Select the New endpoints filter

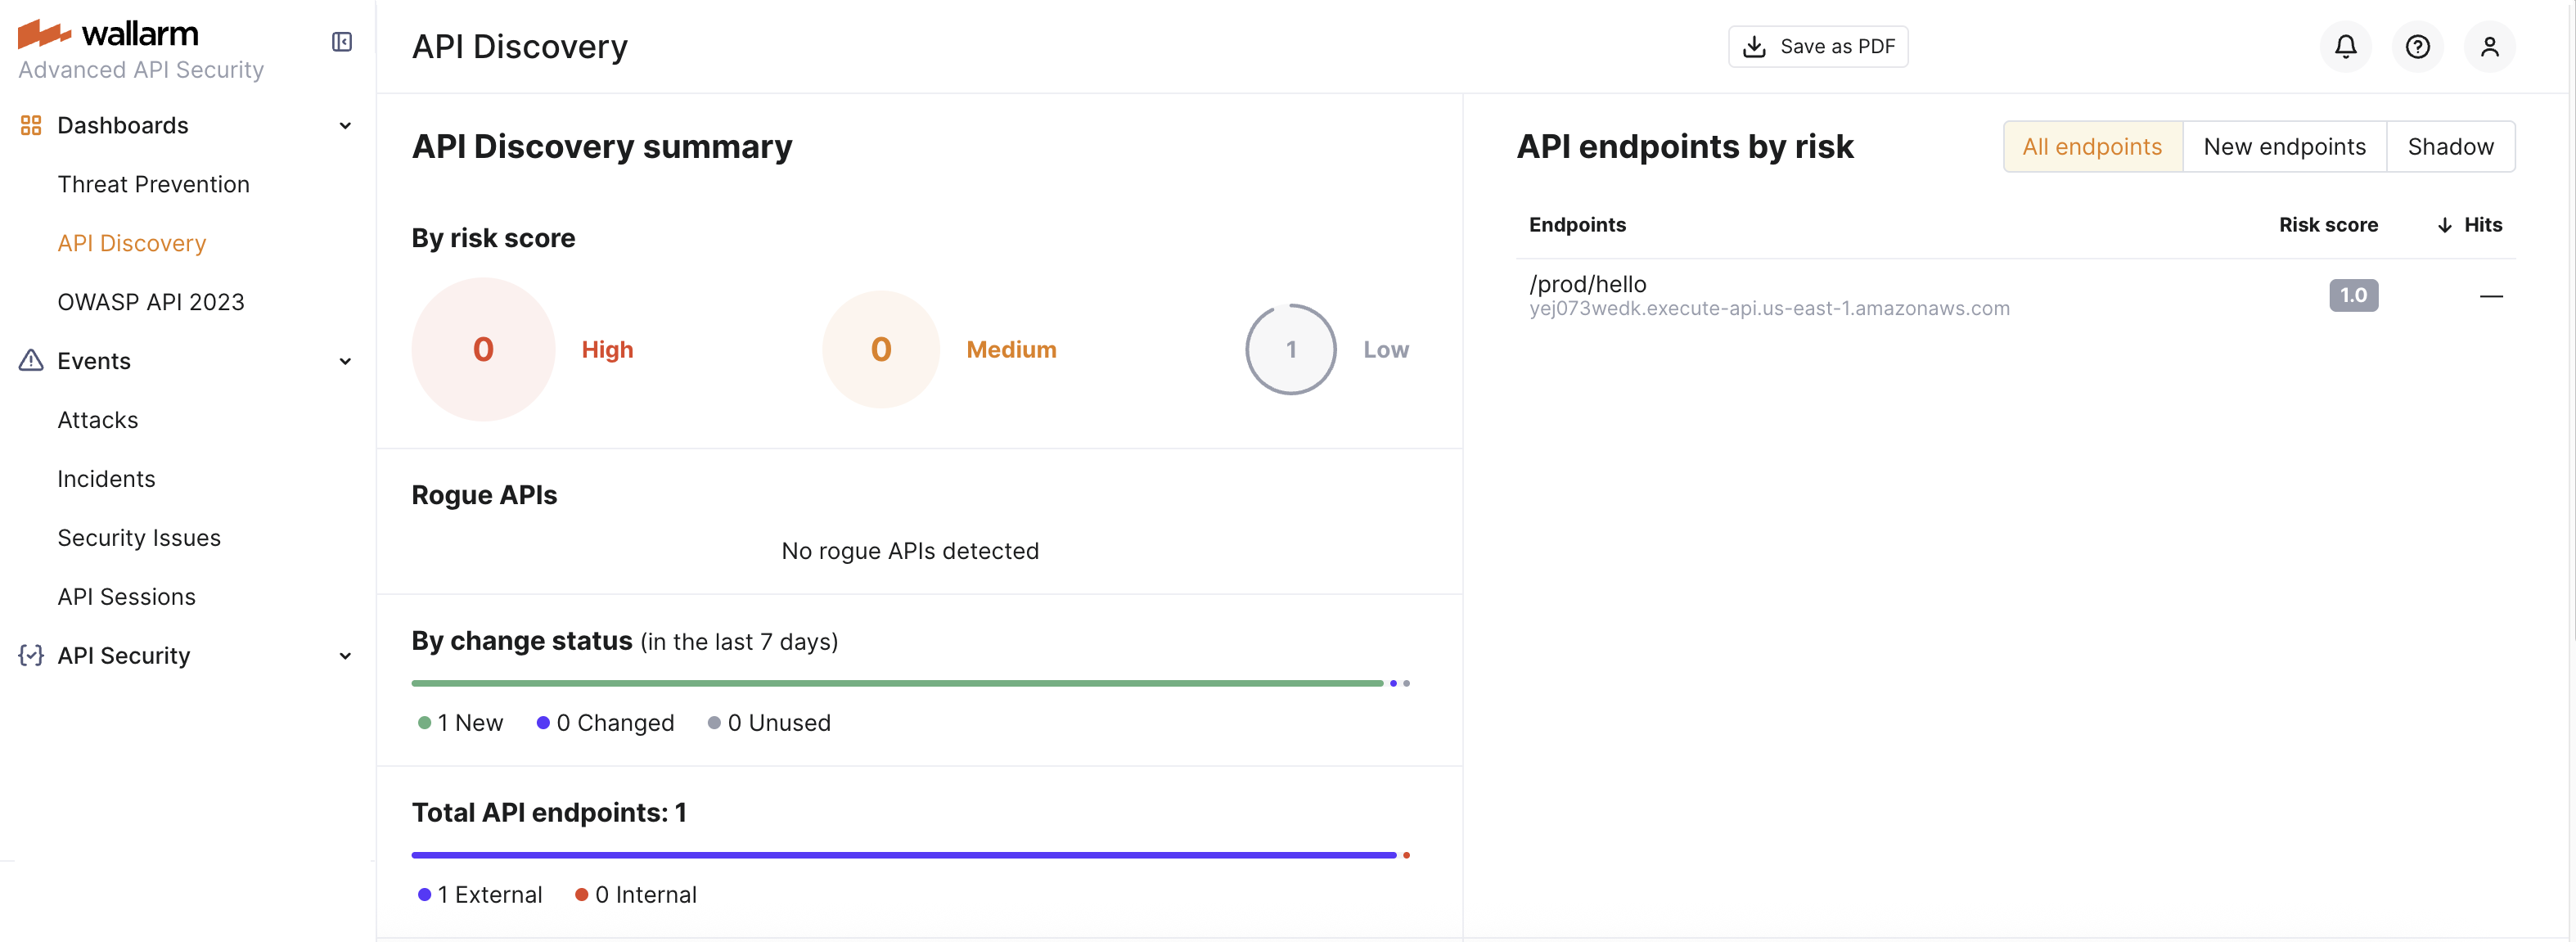pos(2285,146)
